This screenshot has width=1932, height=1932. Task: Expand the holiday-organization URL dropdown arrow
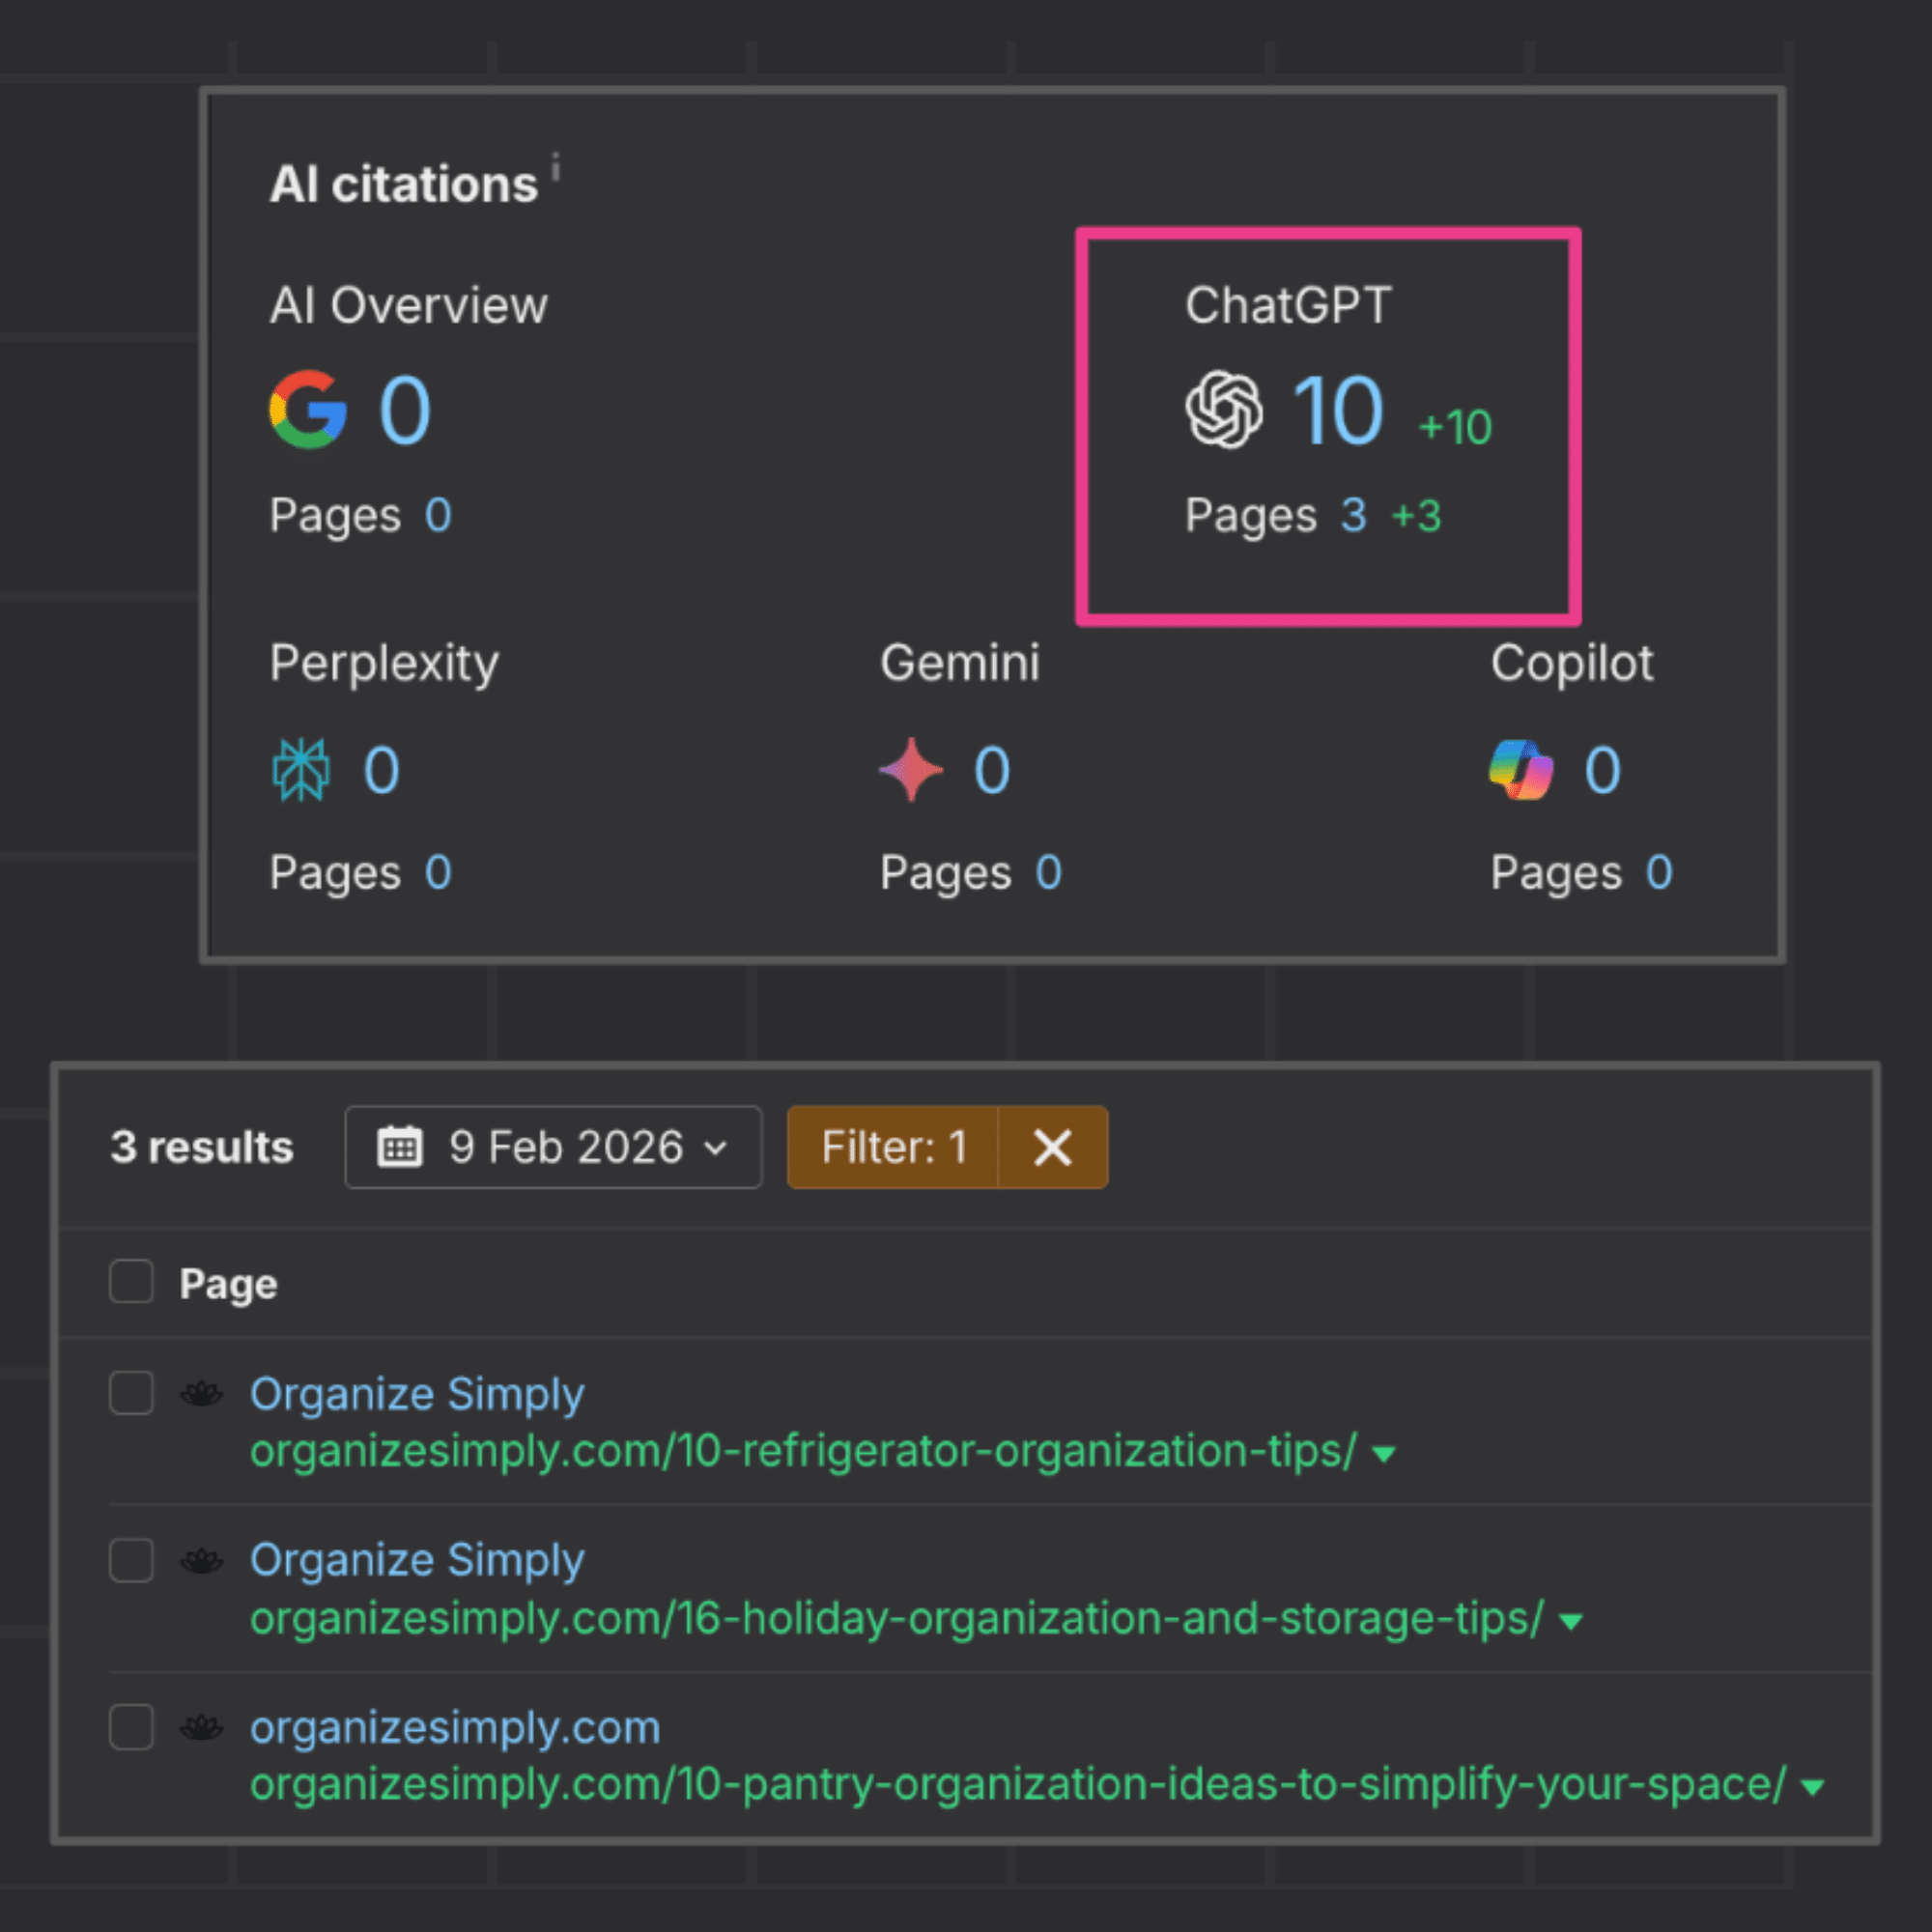[1571, 1621]
